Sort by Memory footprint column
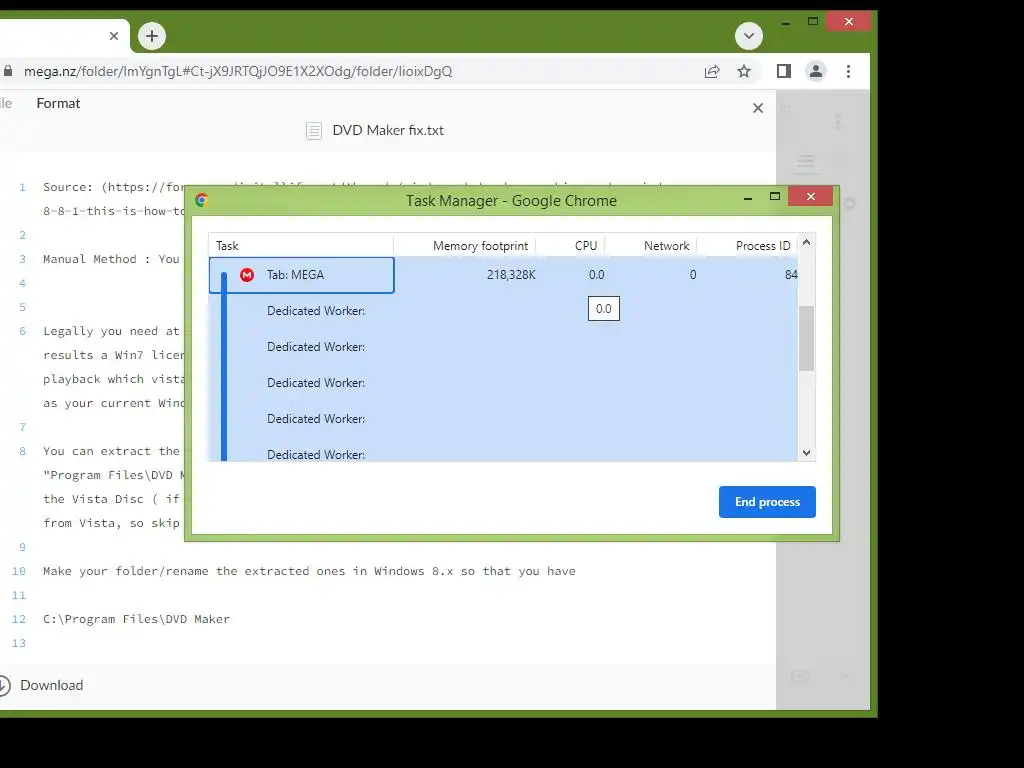 (x=465, y=246)
